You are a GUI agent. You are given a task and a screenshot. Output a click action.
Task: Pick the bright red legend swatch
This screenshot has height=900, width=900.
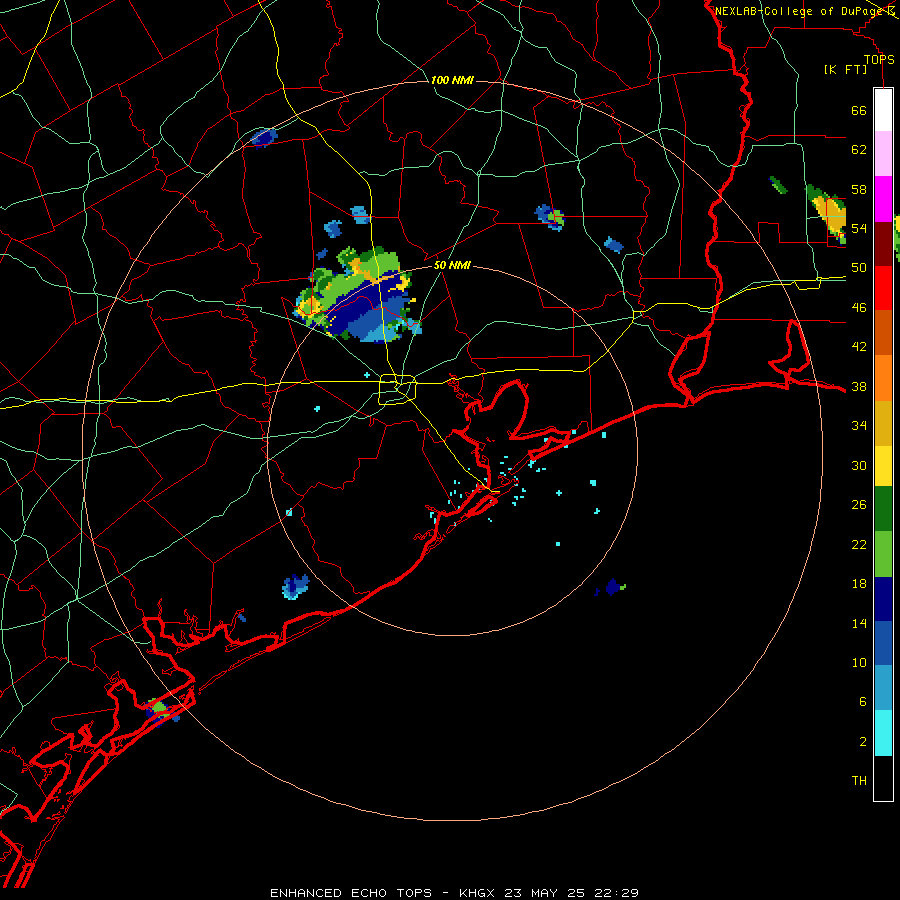[x=883, y=288]
